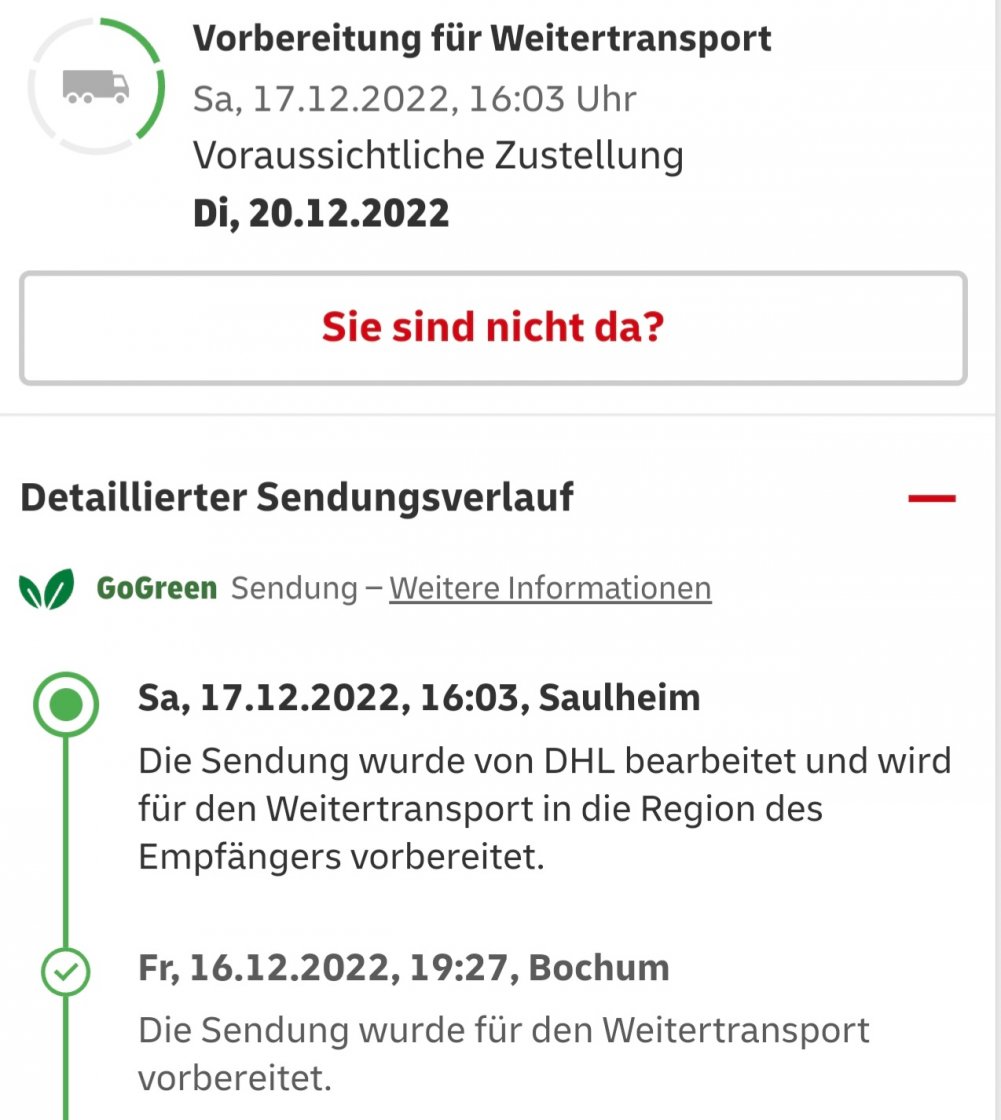Click the green progress arc around the truck
This screenshot has width=1001, height=1120.
pyautogui.click(x=155, y=85)
